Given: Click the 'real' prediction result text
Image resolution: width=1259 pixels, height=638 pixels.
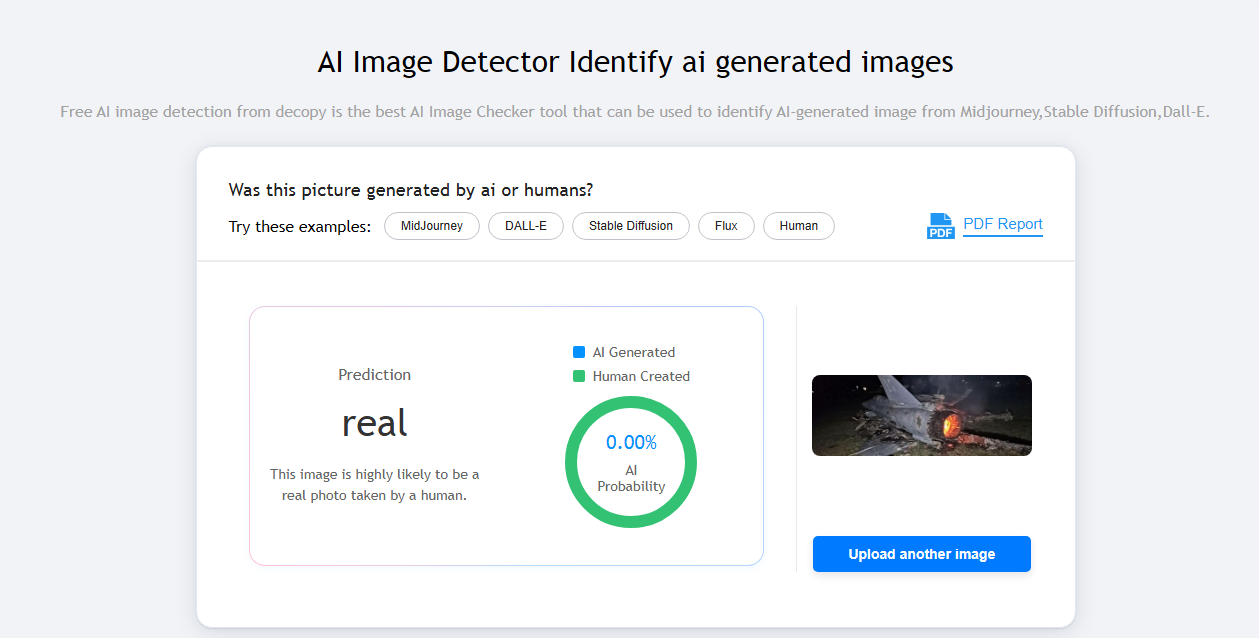Looking at the screenshot, I should pos(375,423).
